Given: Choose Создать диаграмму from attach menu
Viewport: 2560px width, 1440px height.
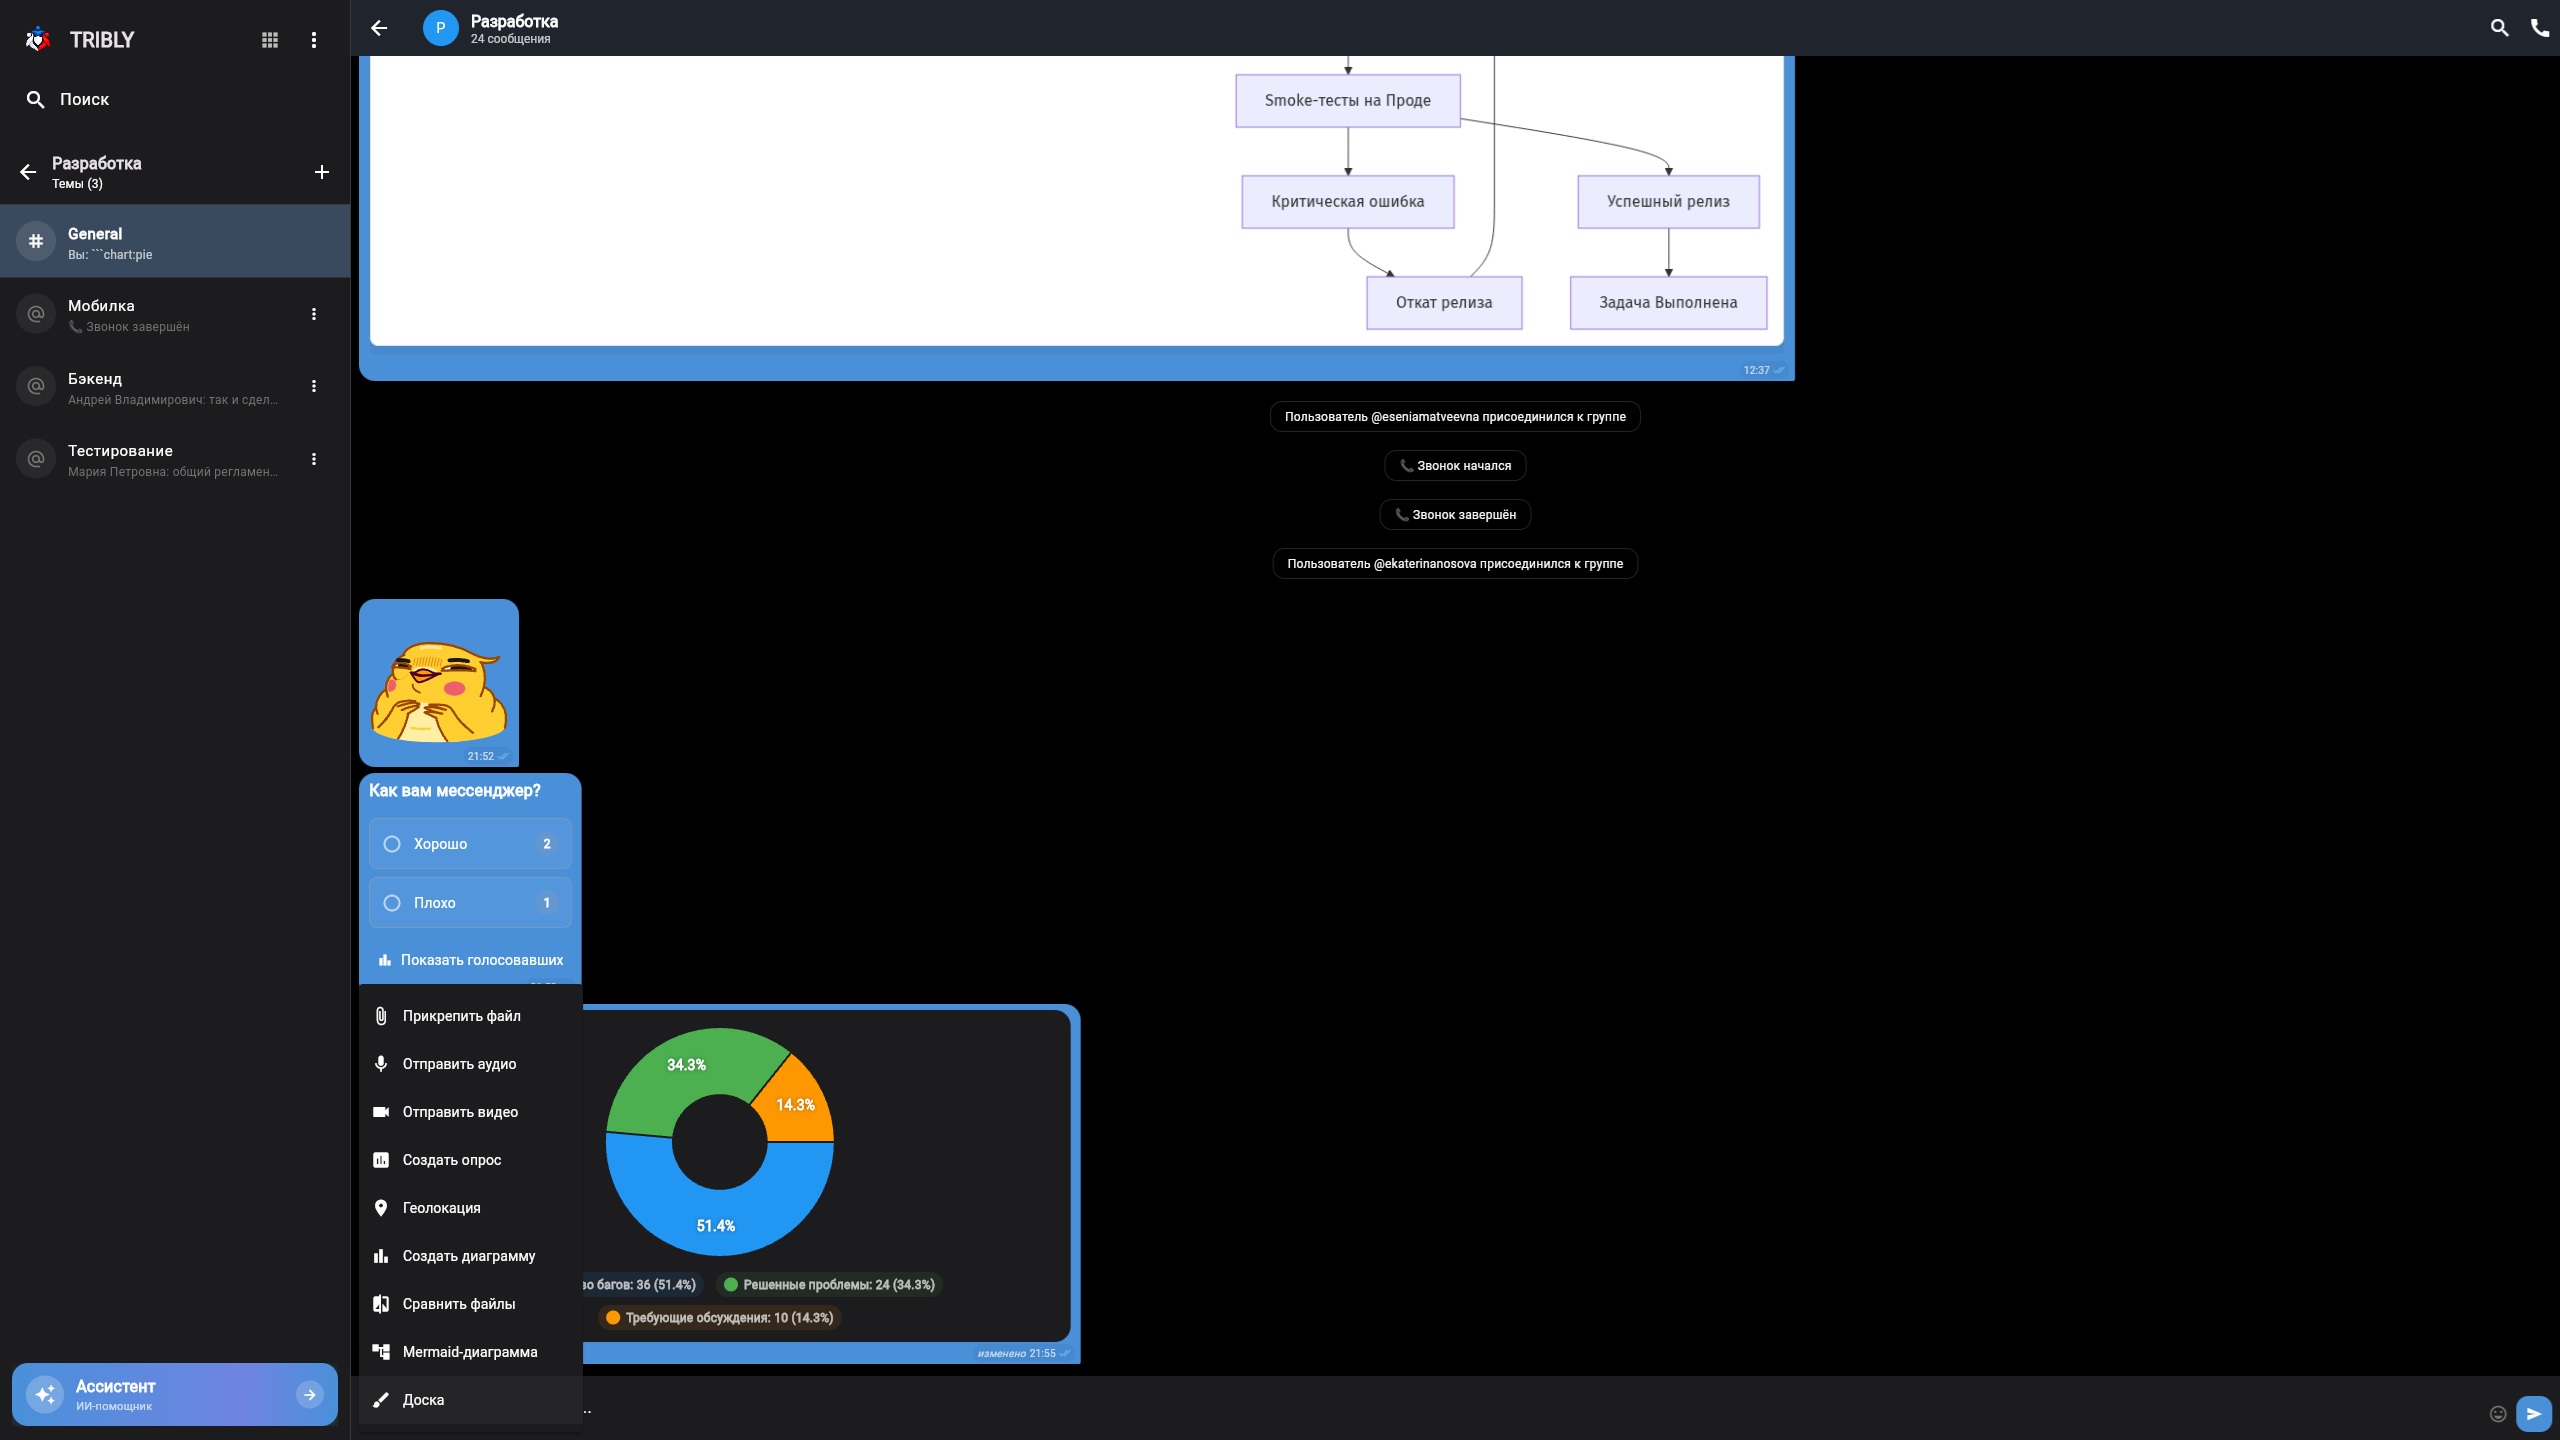Looking at the screenshot, I should click(470, 1256).
